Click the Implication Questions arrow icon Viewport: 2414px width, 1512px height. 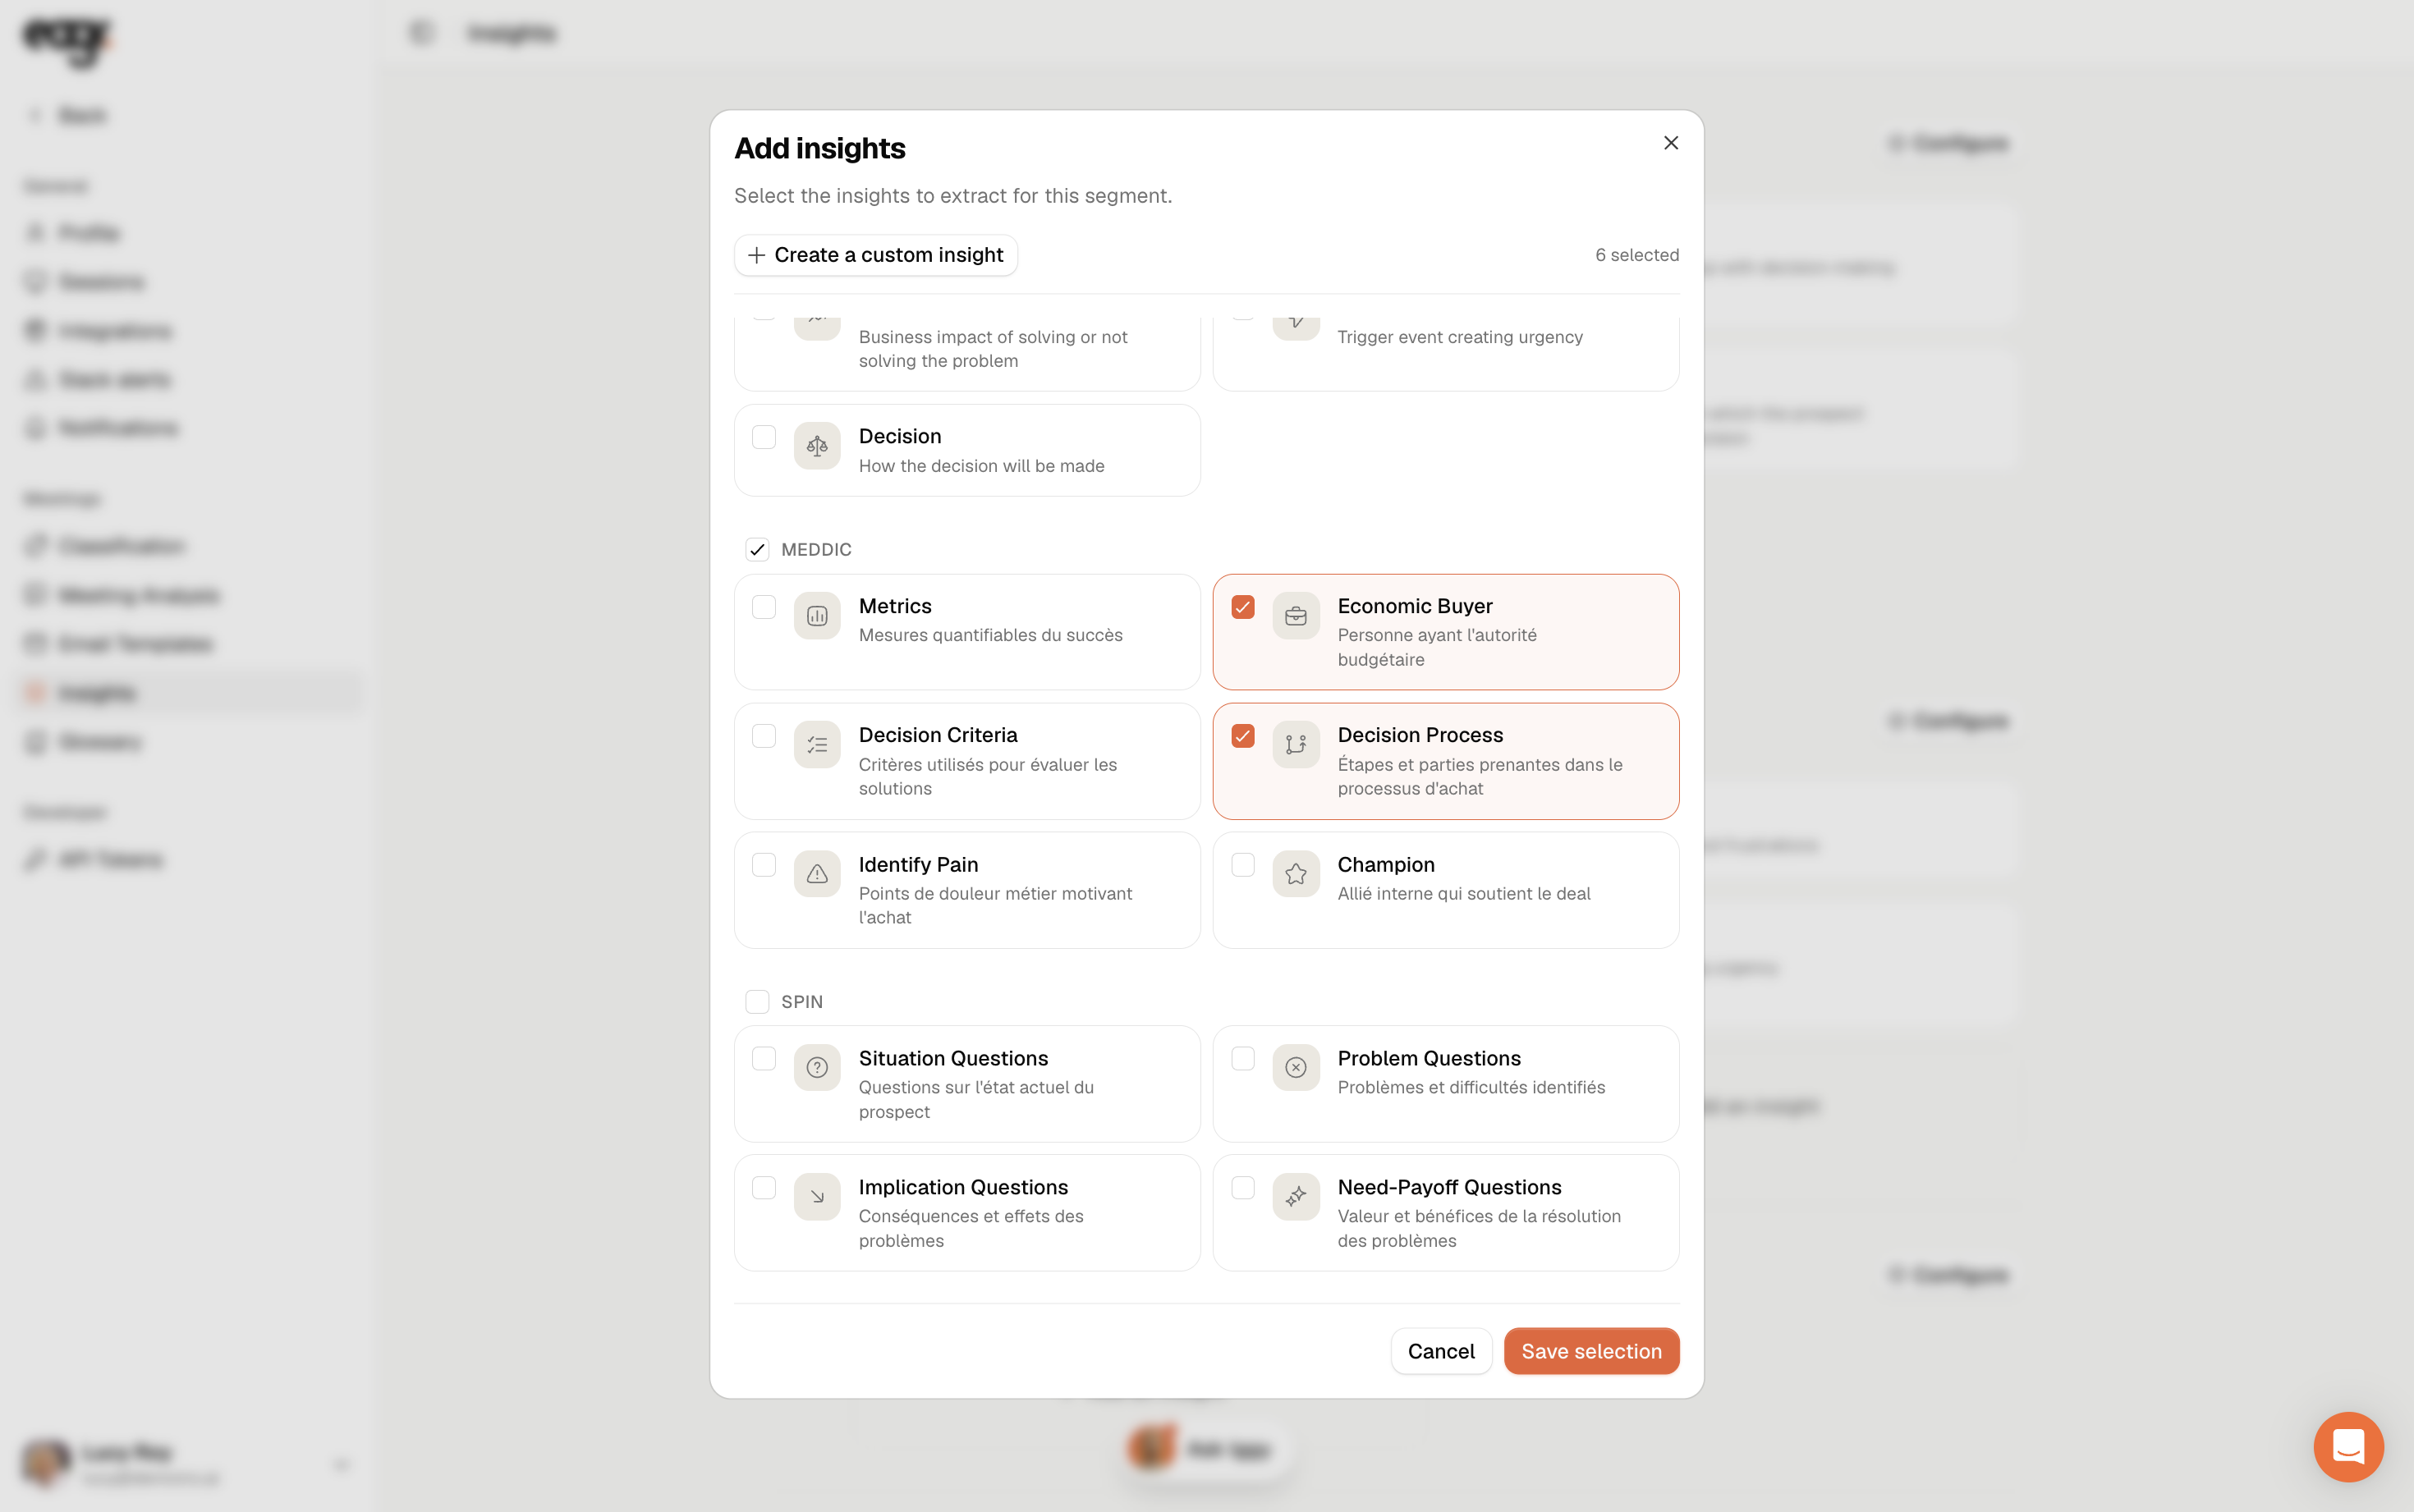pyautogui.click(x=817, y=1197)
